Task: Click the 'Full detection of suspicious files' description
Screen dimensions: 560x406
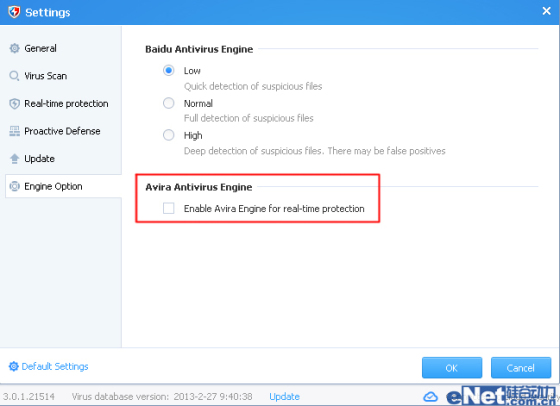Action: click(249, 118)
